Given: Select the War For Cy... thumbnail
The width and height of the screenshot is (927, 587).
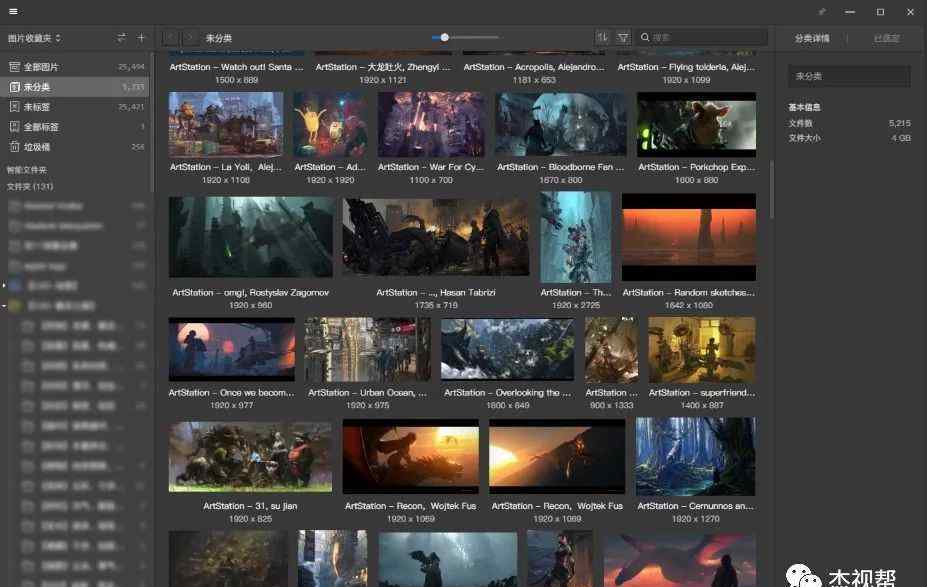Looking at the screenshot, I should (x=431, y=124).
